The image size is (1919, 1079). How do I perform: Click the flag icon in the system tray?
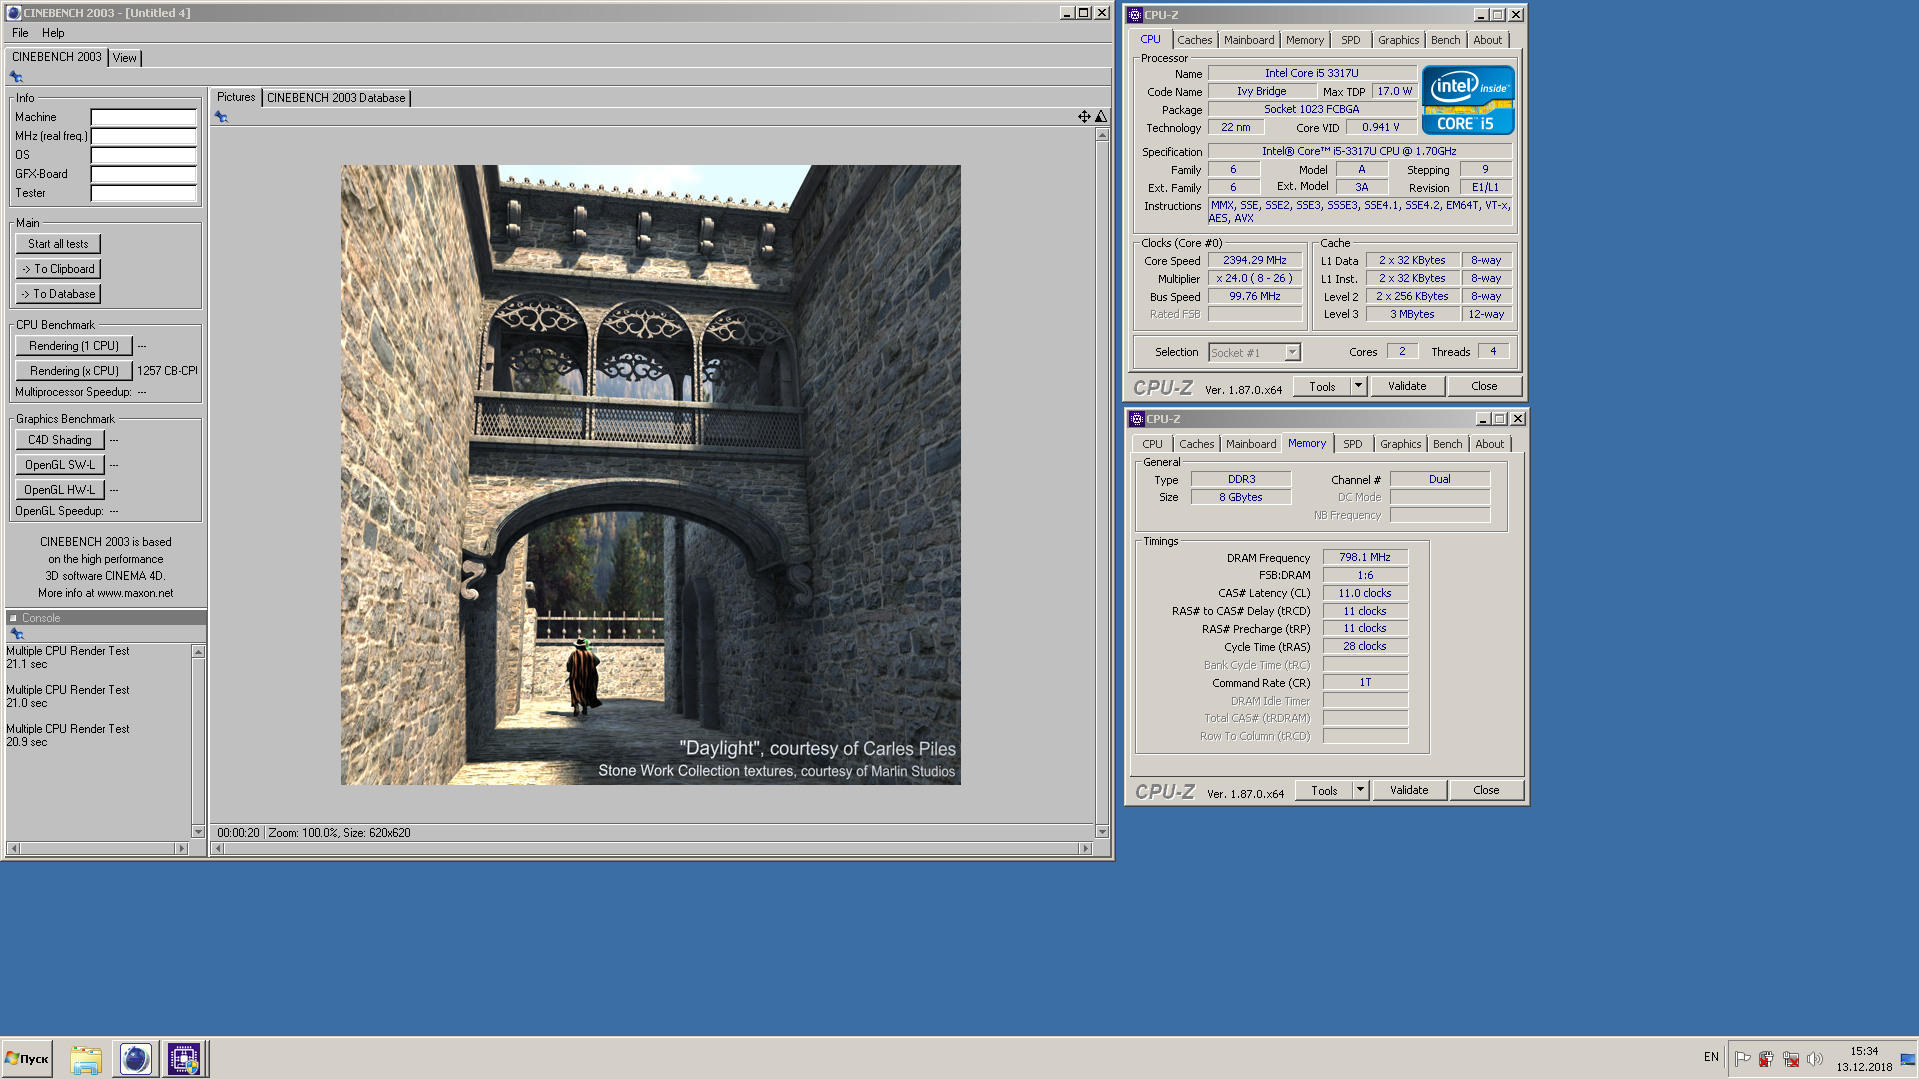1743,1059
